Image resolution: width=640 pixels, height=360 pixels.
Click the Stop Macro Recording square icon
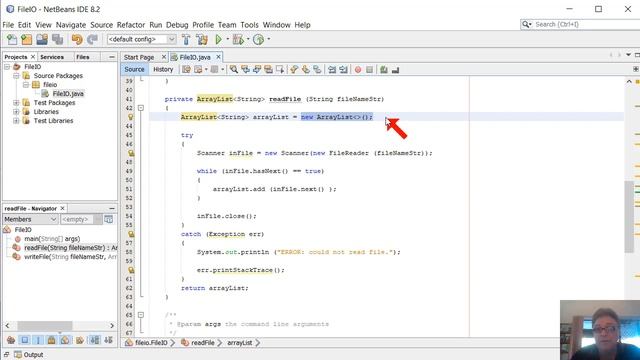369,70
